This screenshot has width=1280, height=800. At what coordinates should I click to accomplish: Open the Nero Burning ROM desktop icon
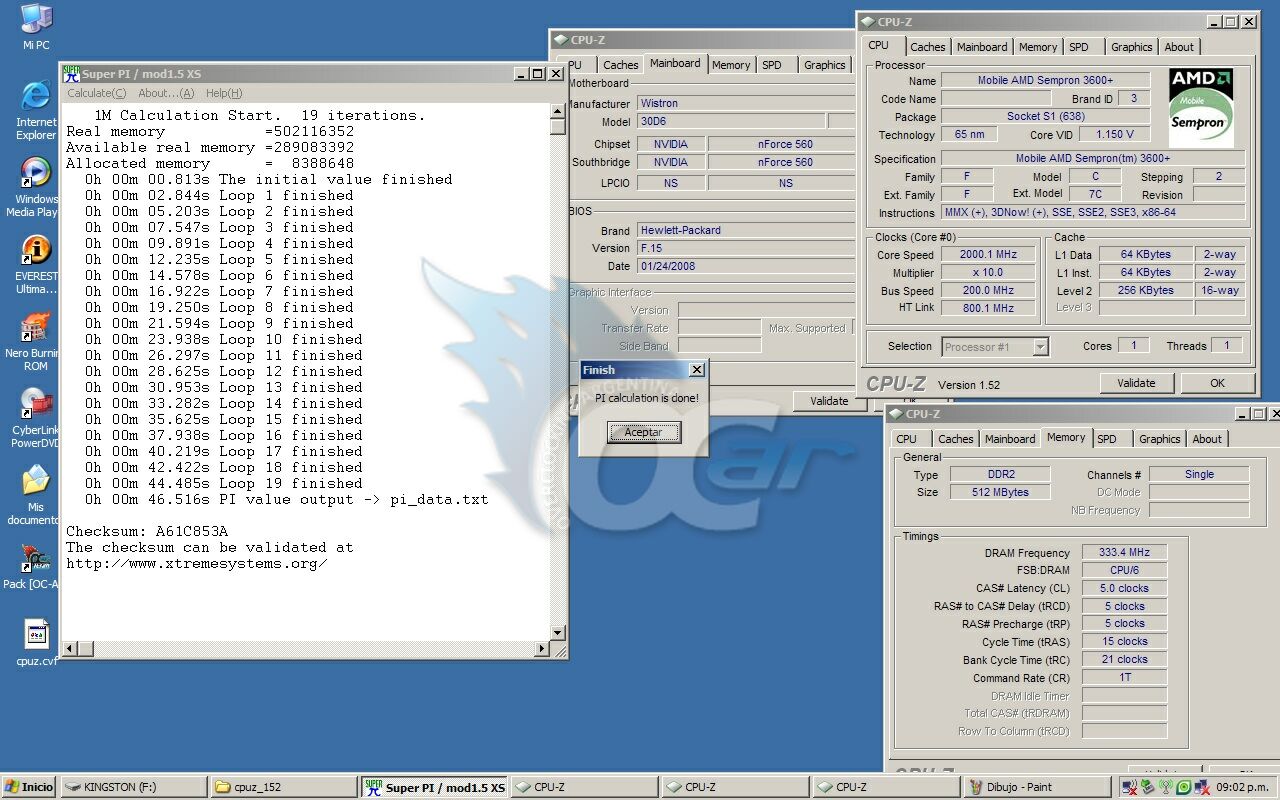[36, 343]
